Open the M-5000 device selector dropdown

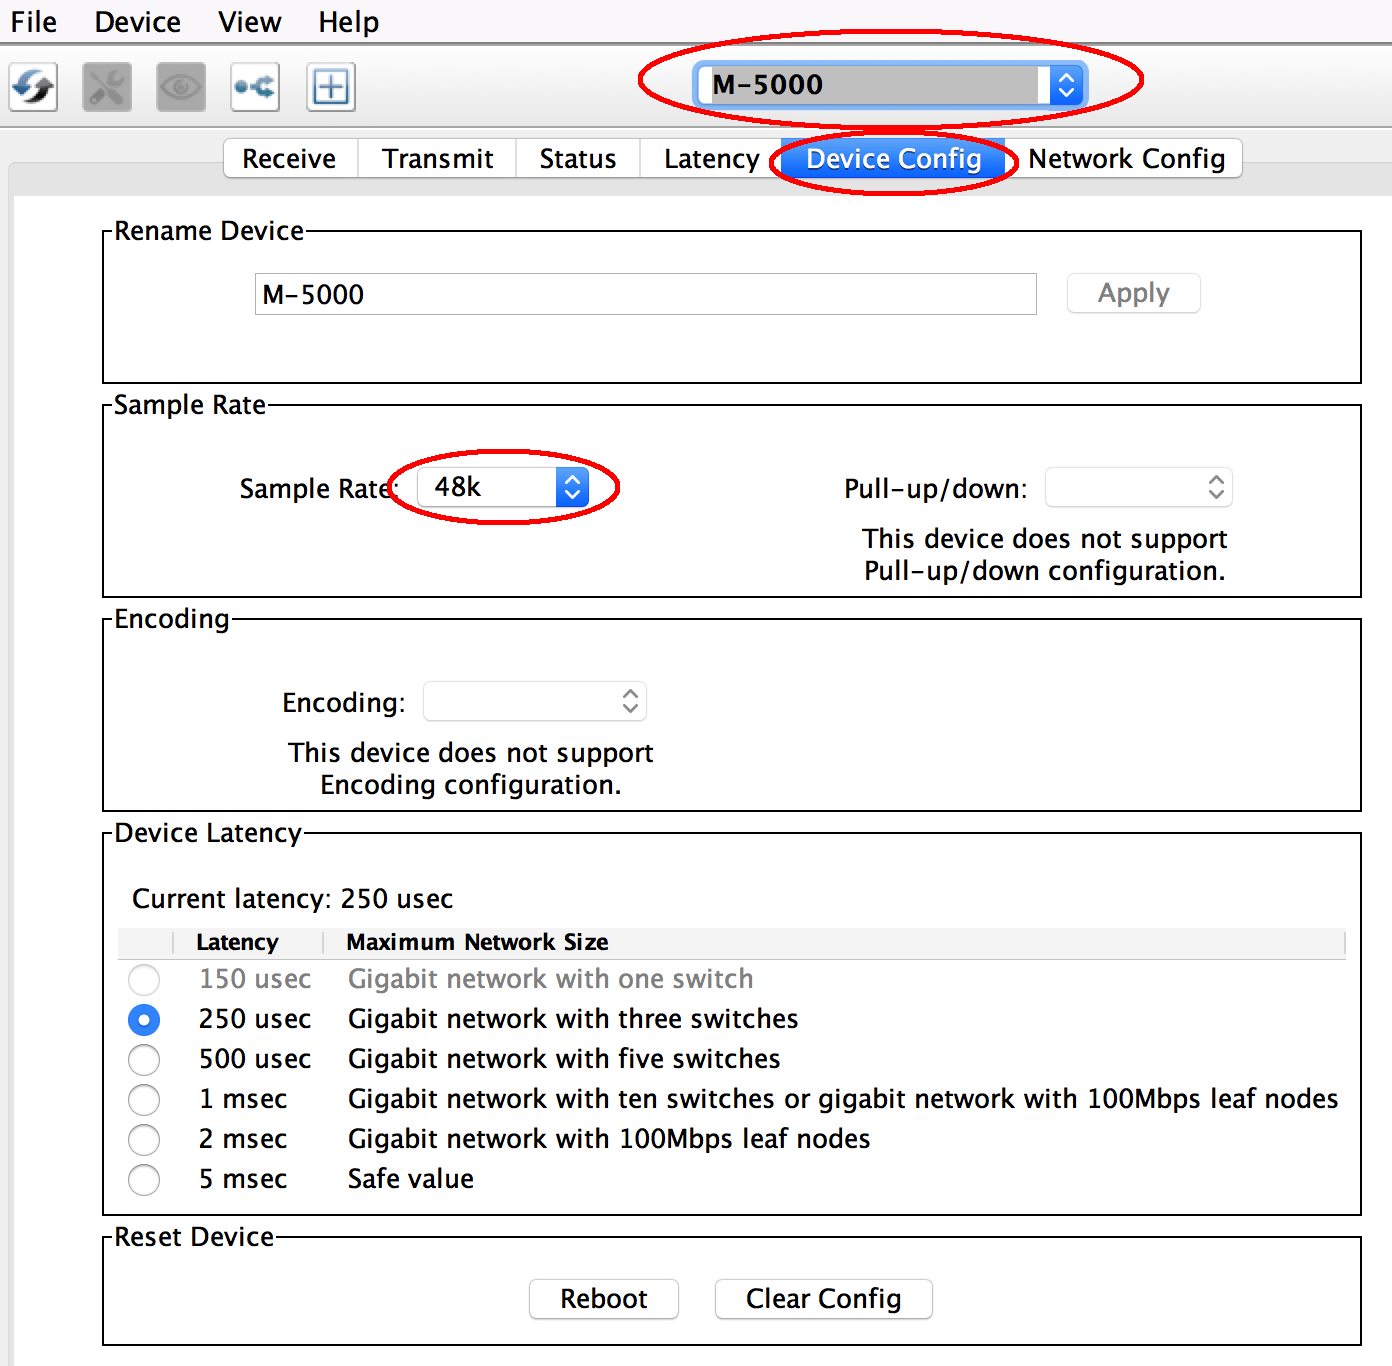point(890,85)
